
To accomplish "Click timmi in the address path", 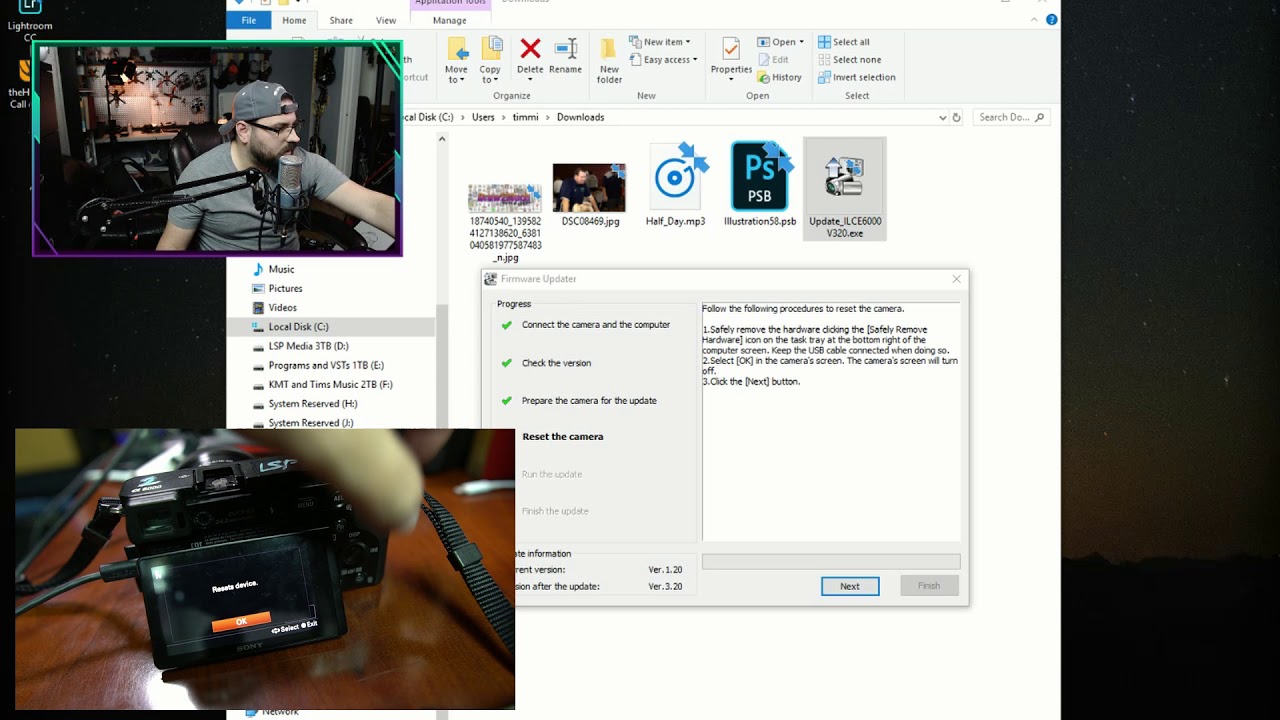I will [525, 117].
